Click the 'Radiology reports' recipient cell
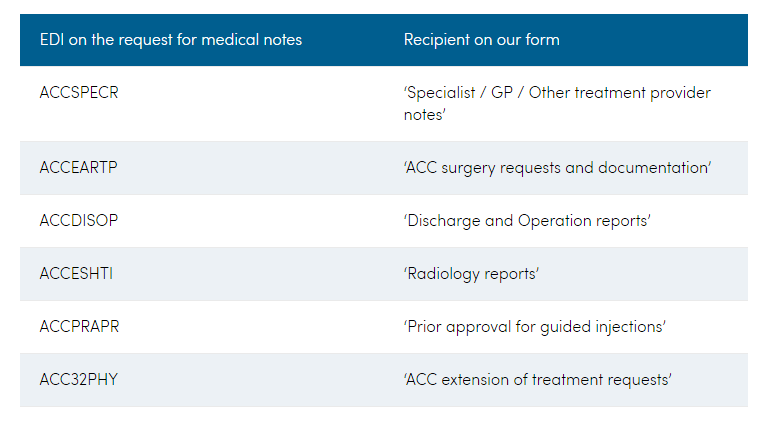762x421 pixels. pyautogui.click(x=471, y=274)
